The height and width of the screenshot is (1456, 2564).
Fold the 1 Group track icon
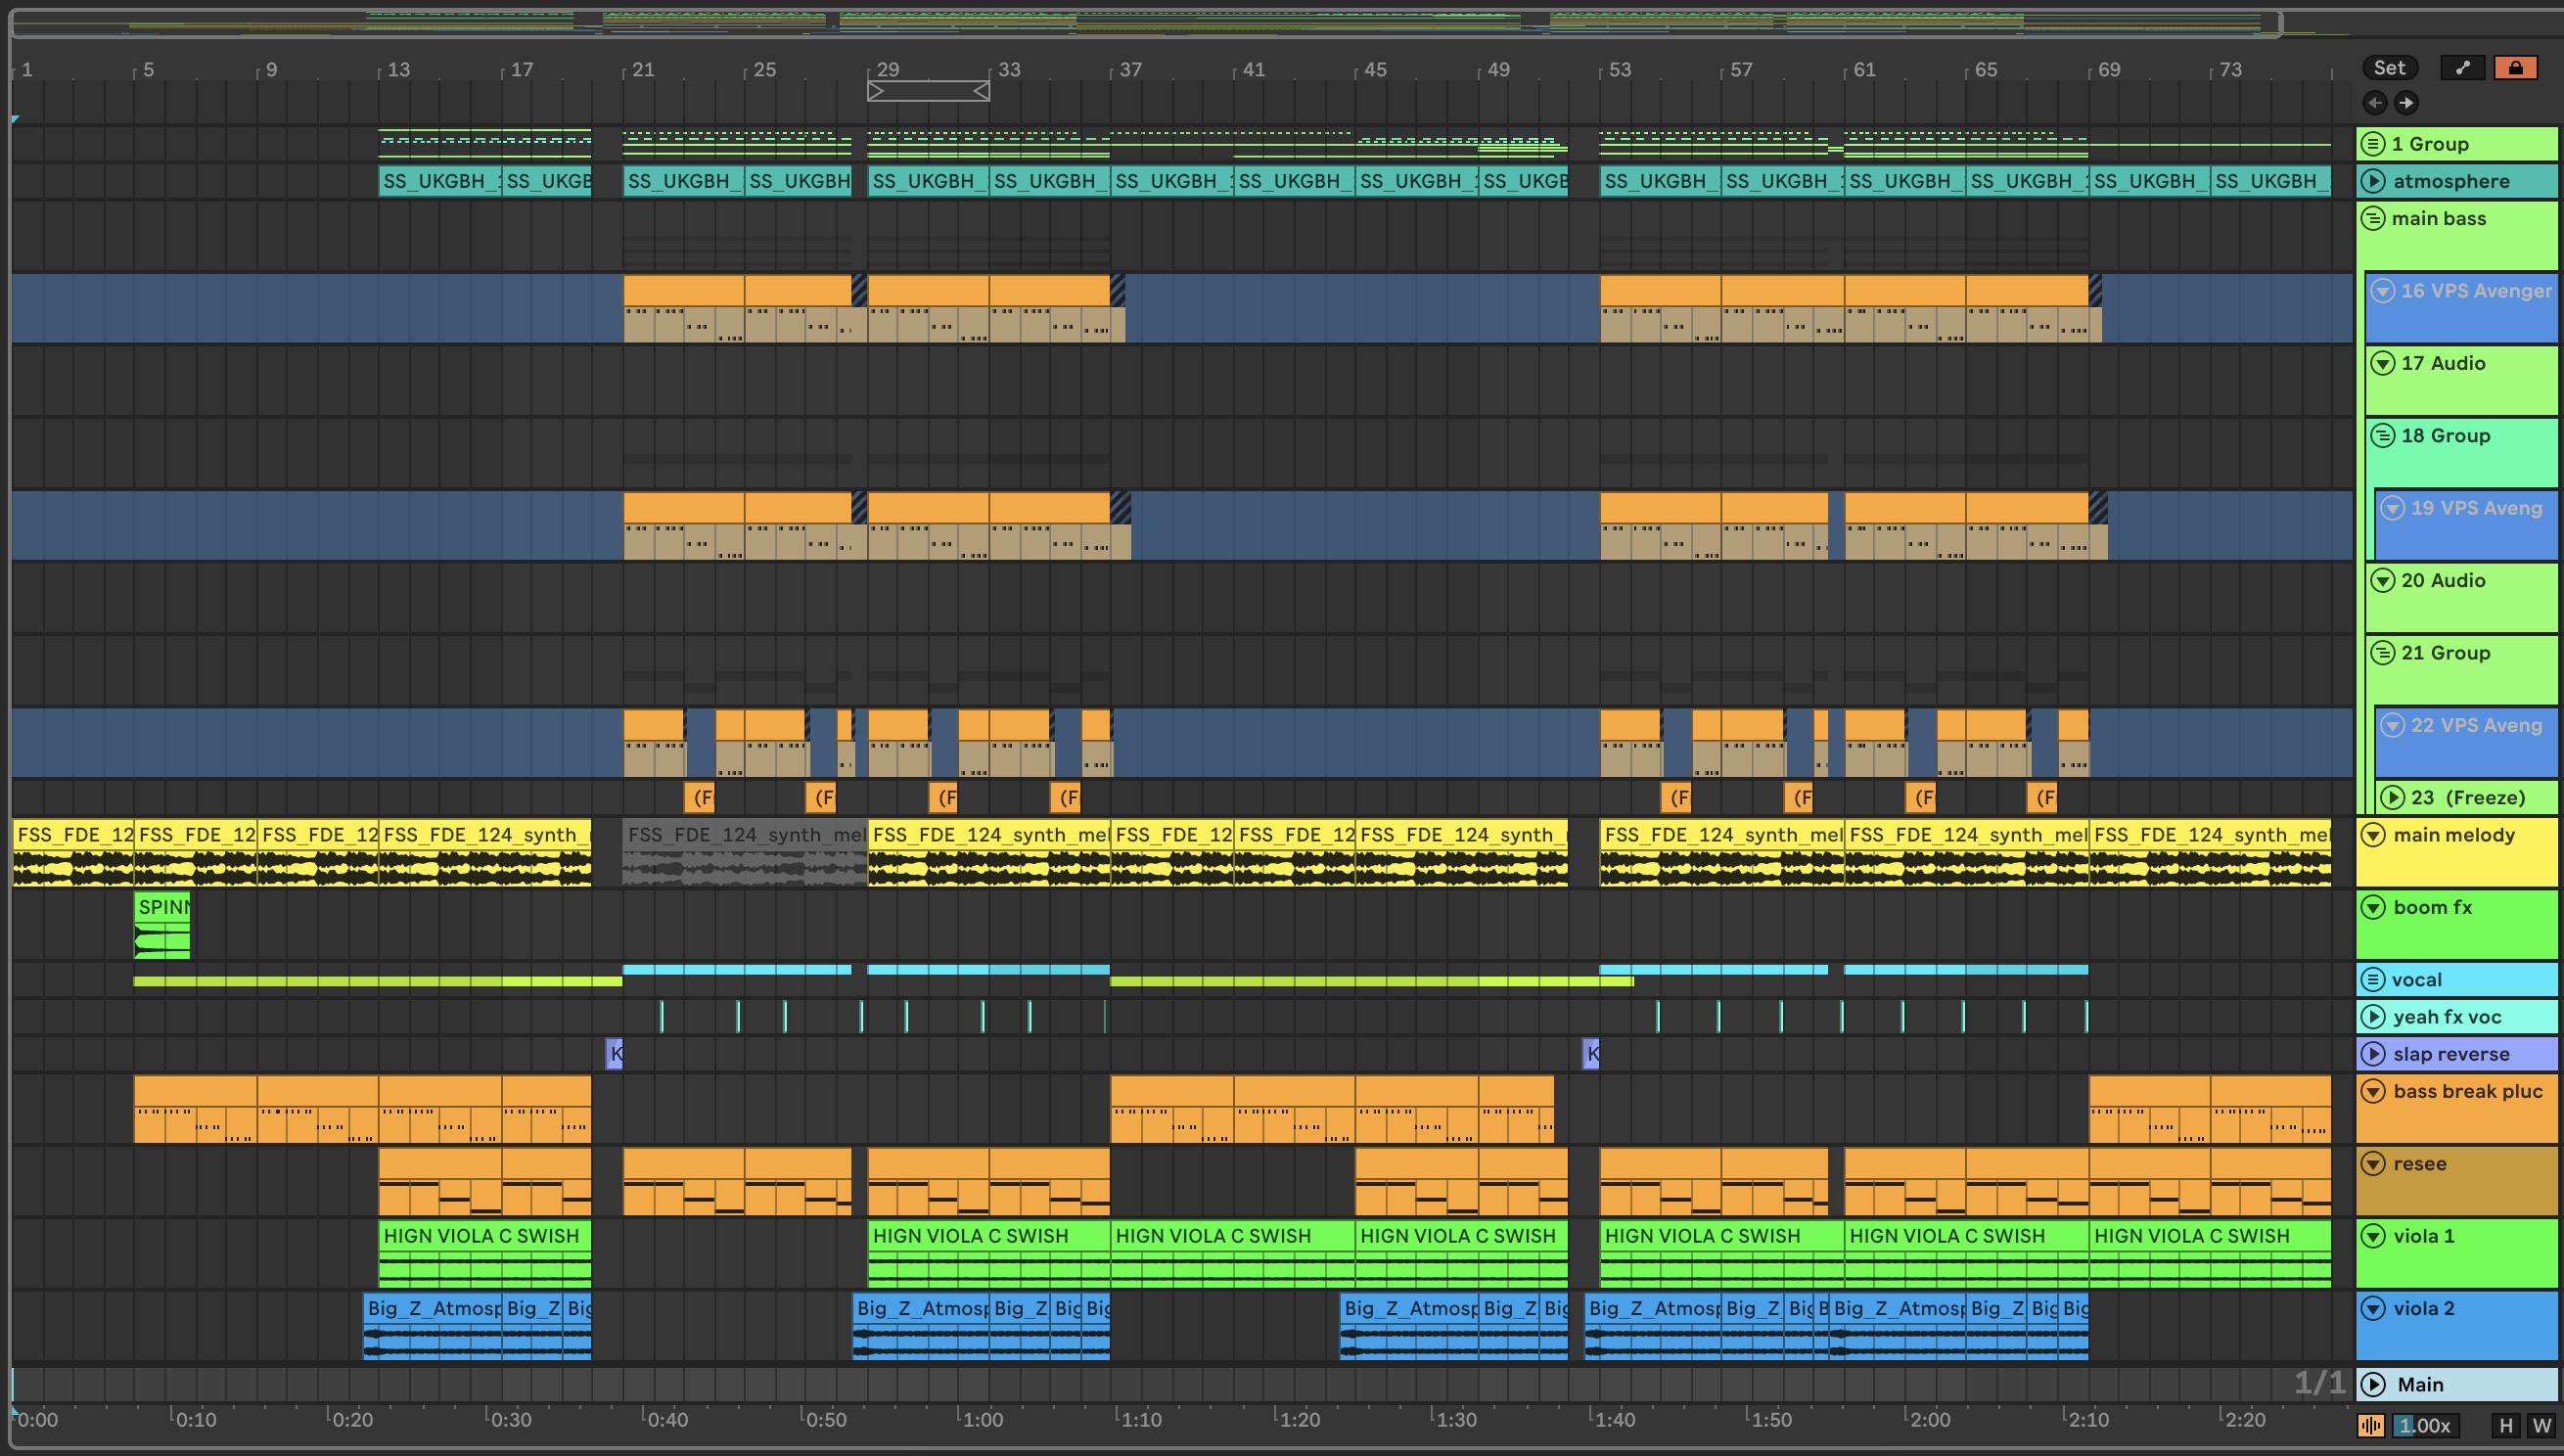(x=2372, y=144)
